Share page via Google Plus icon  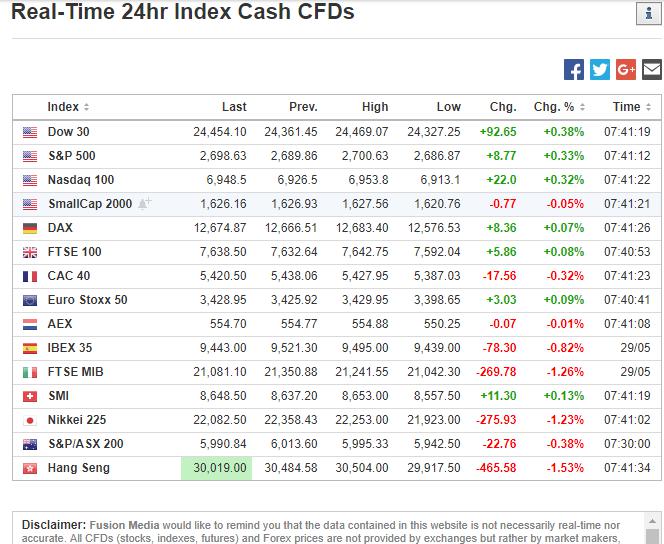(x=626, y=69)
